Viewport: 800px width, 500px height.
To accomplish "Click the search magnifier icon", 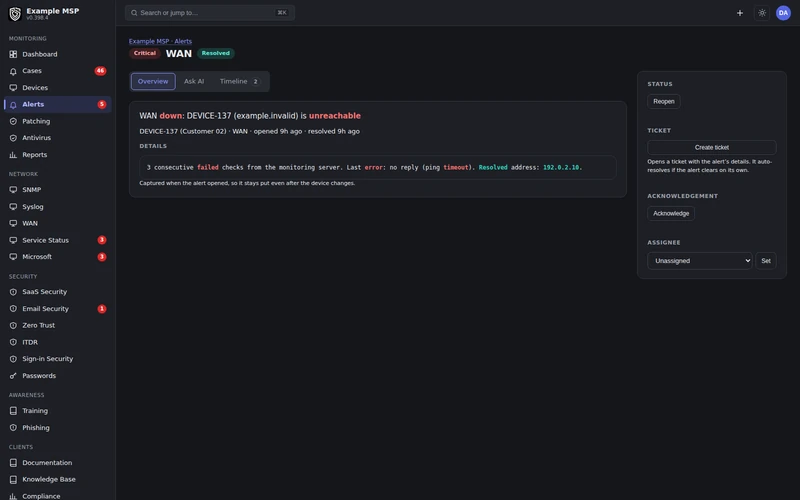I will pyautogui.click(x=134, y=13).
